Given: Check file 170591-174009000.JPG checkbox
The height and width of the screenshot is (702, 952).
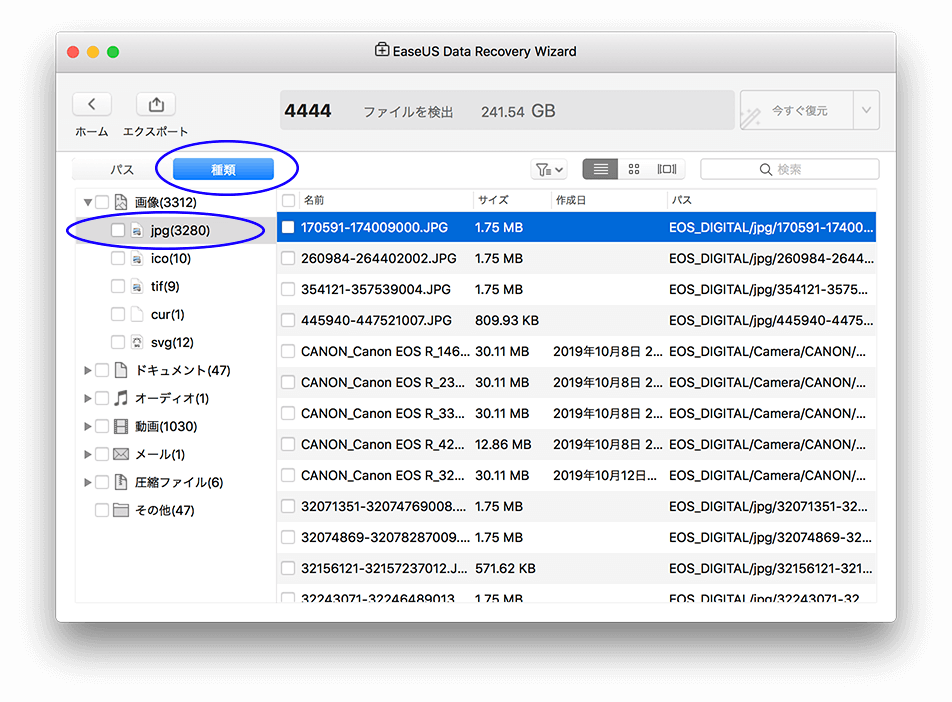Looking at the screenshot, I should click(x=288, y=227).
